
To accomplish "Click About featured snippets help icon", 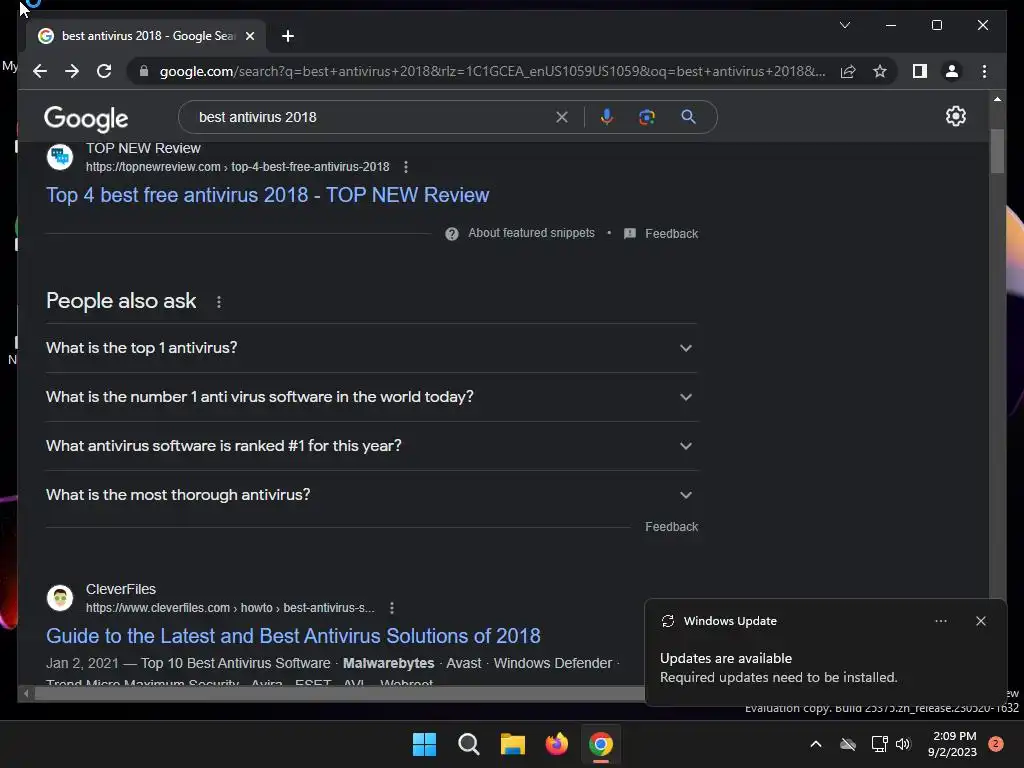I will pos(451,234).
